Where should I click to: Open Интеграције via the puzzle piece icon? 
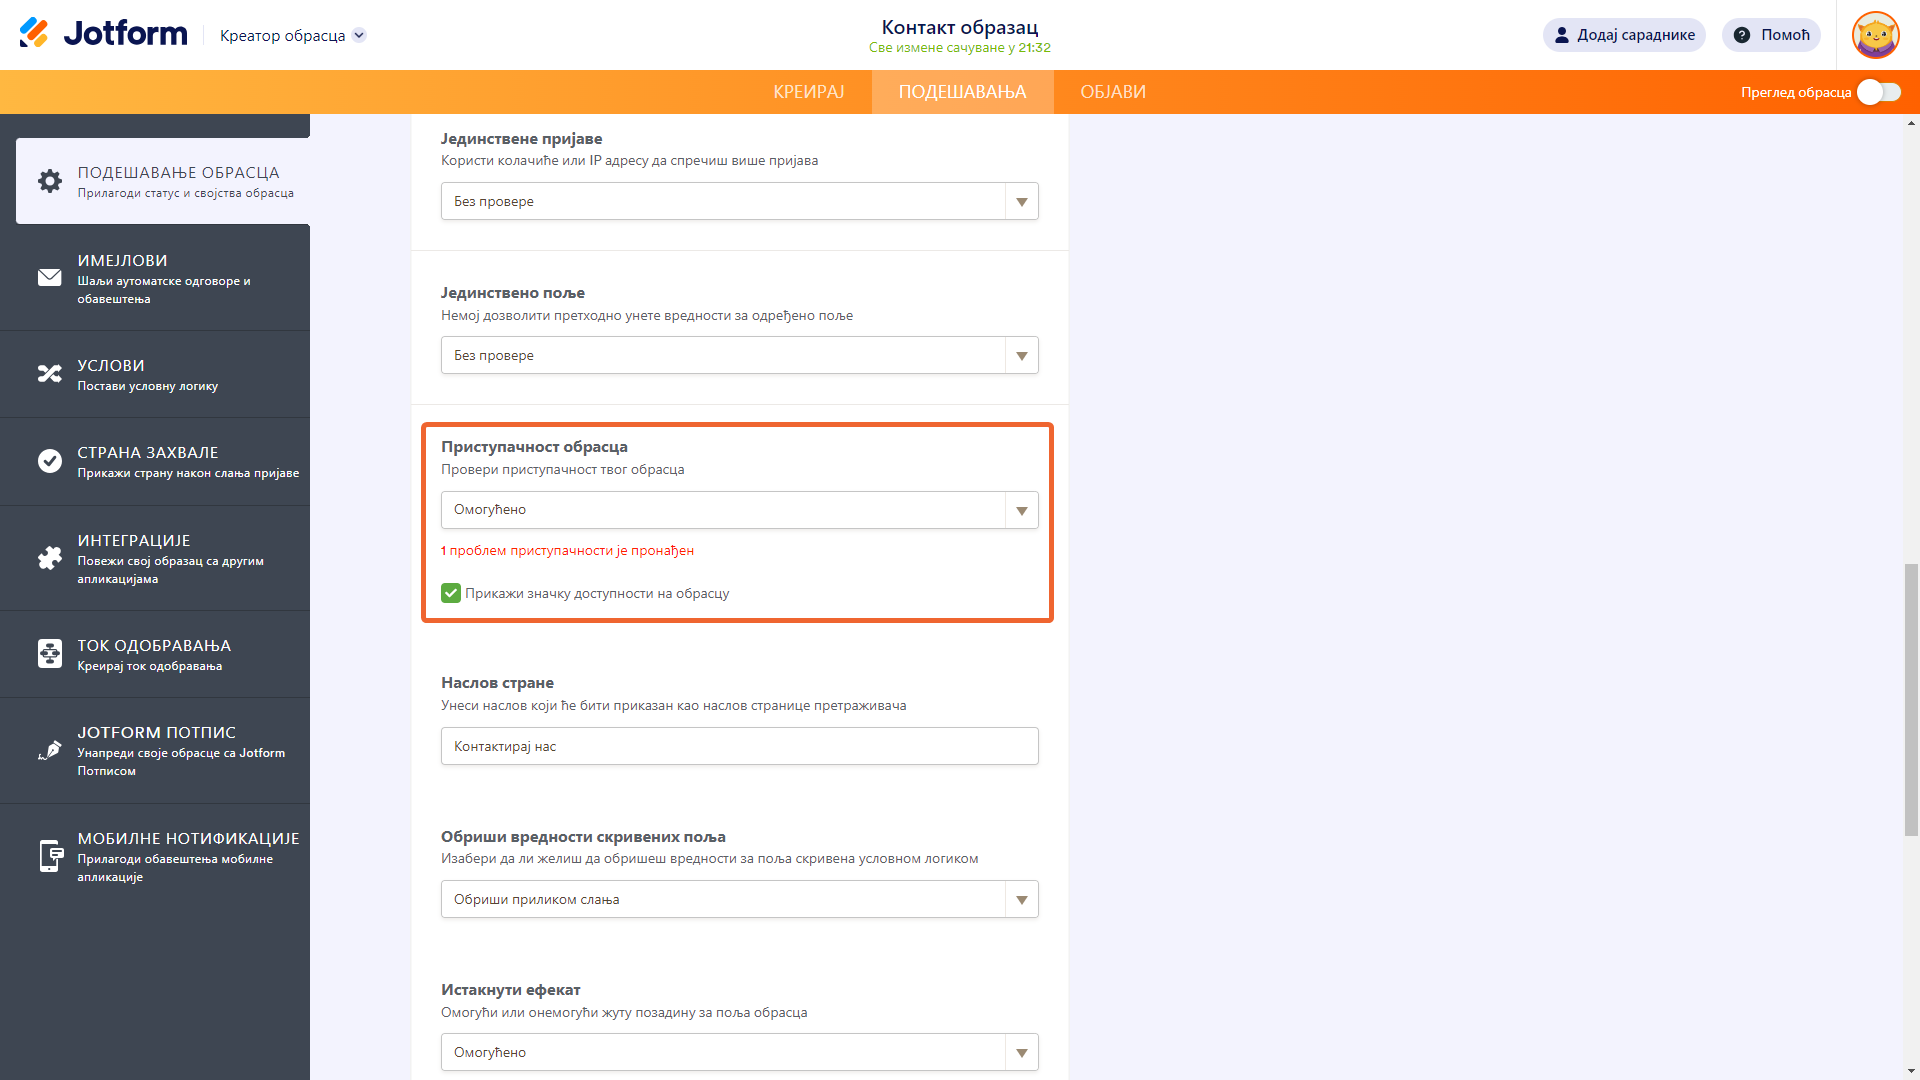pos(50,558)
